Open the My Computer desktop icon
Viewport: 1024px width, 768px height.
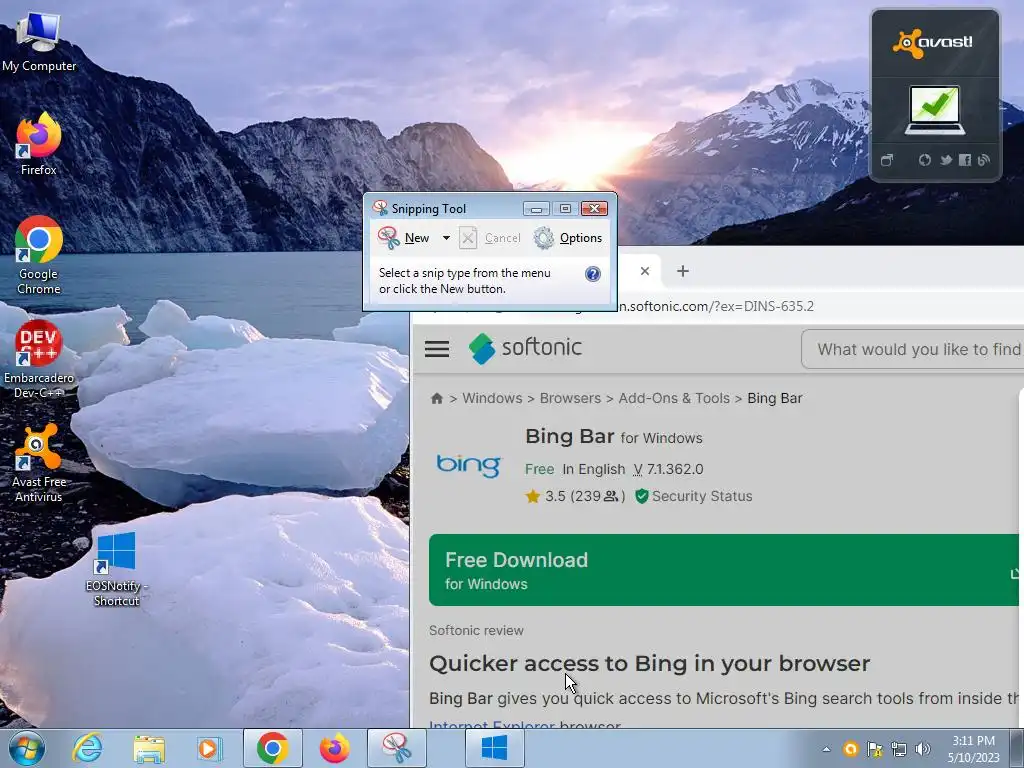[39, 42]
